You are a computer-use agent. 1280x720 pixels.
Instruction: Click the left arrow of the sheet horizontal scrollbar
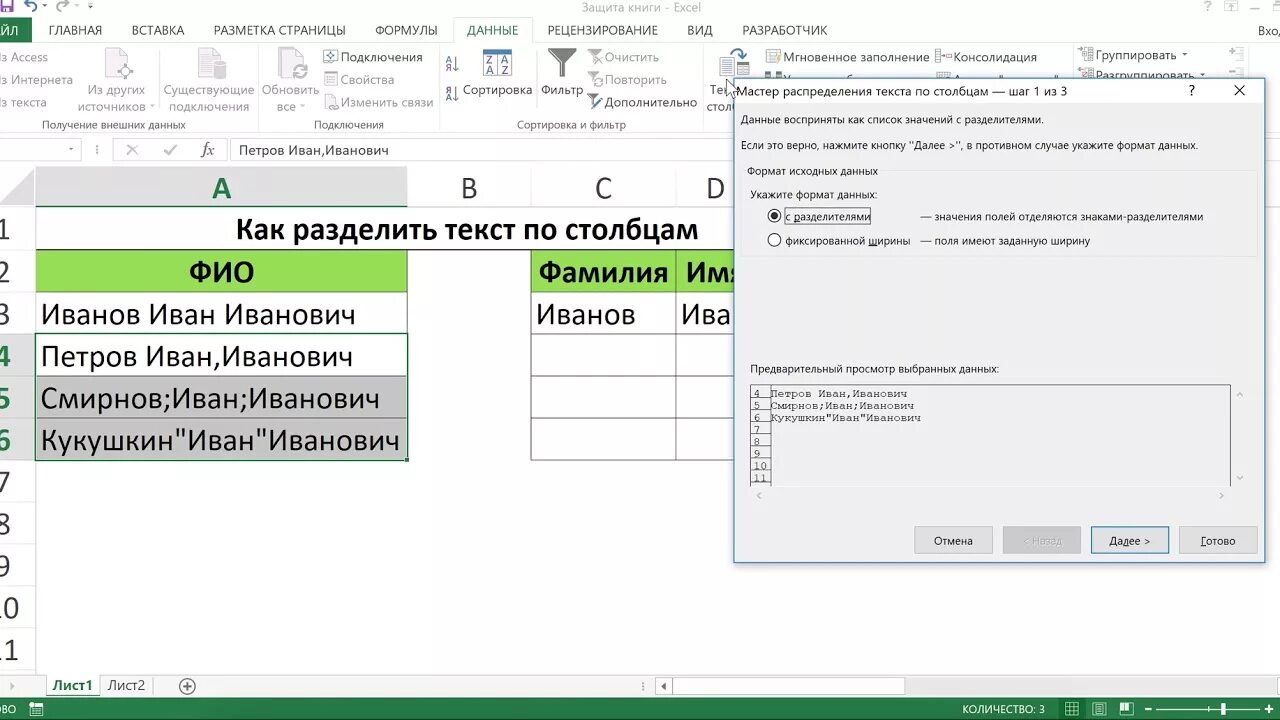[x=664, y=686]
